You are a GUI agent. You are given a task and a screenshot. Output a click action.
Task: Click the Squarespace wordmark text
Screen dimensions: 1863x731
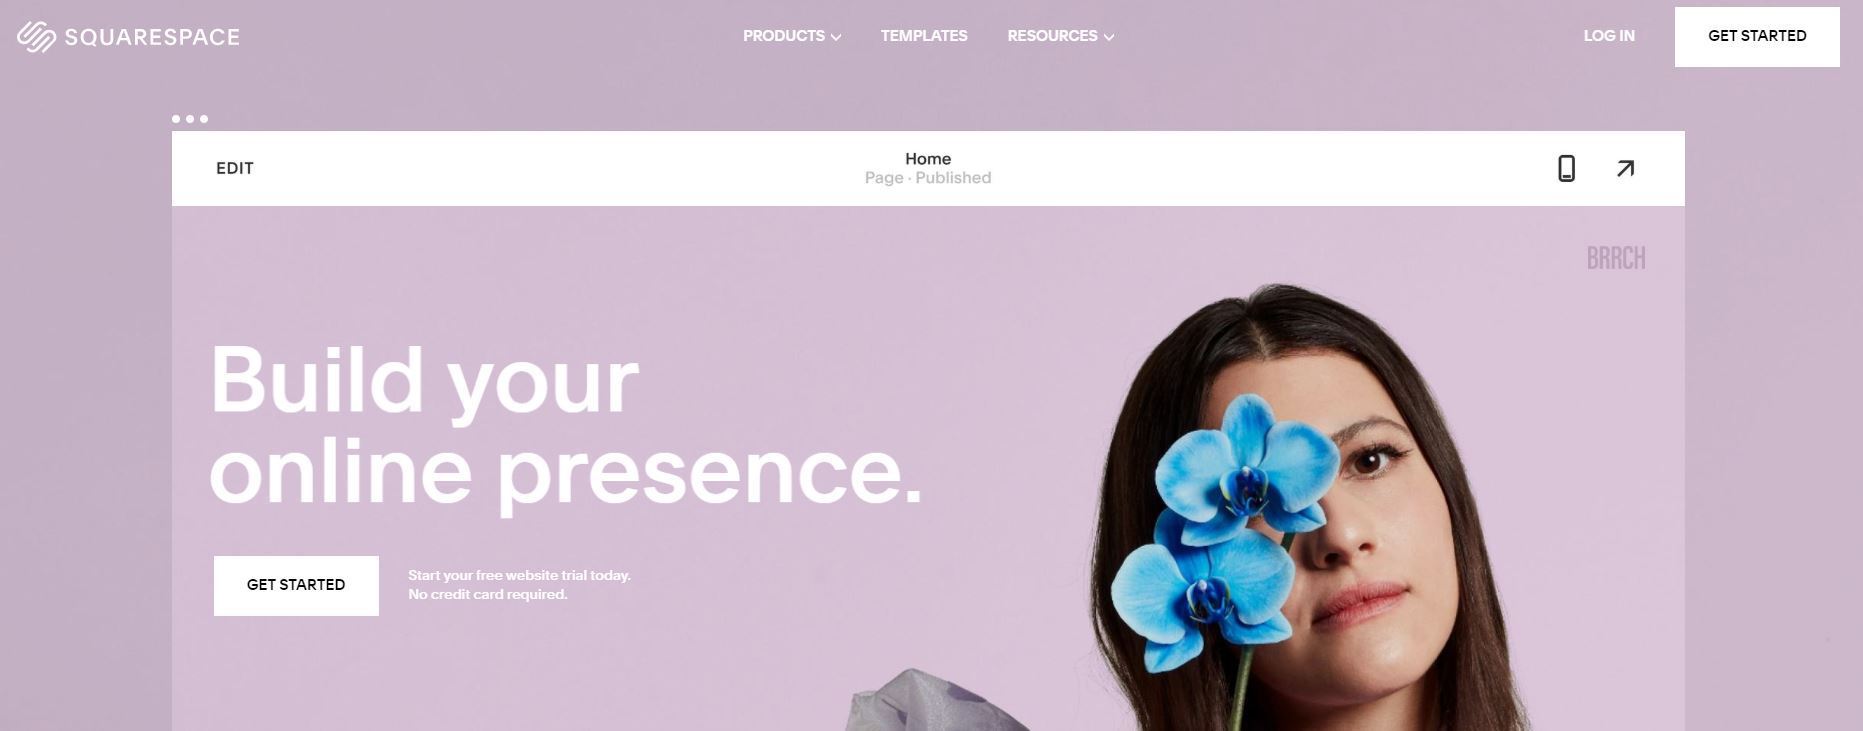tap(152, 38)
